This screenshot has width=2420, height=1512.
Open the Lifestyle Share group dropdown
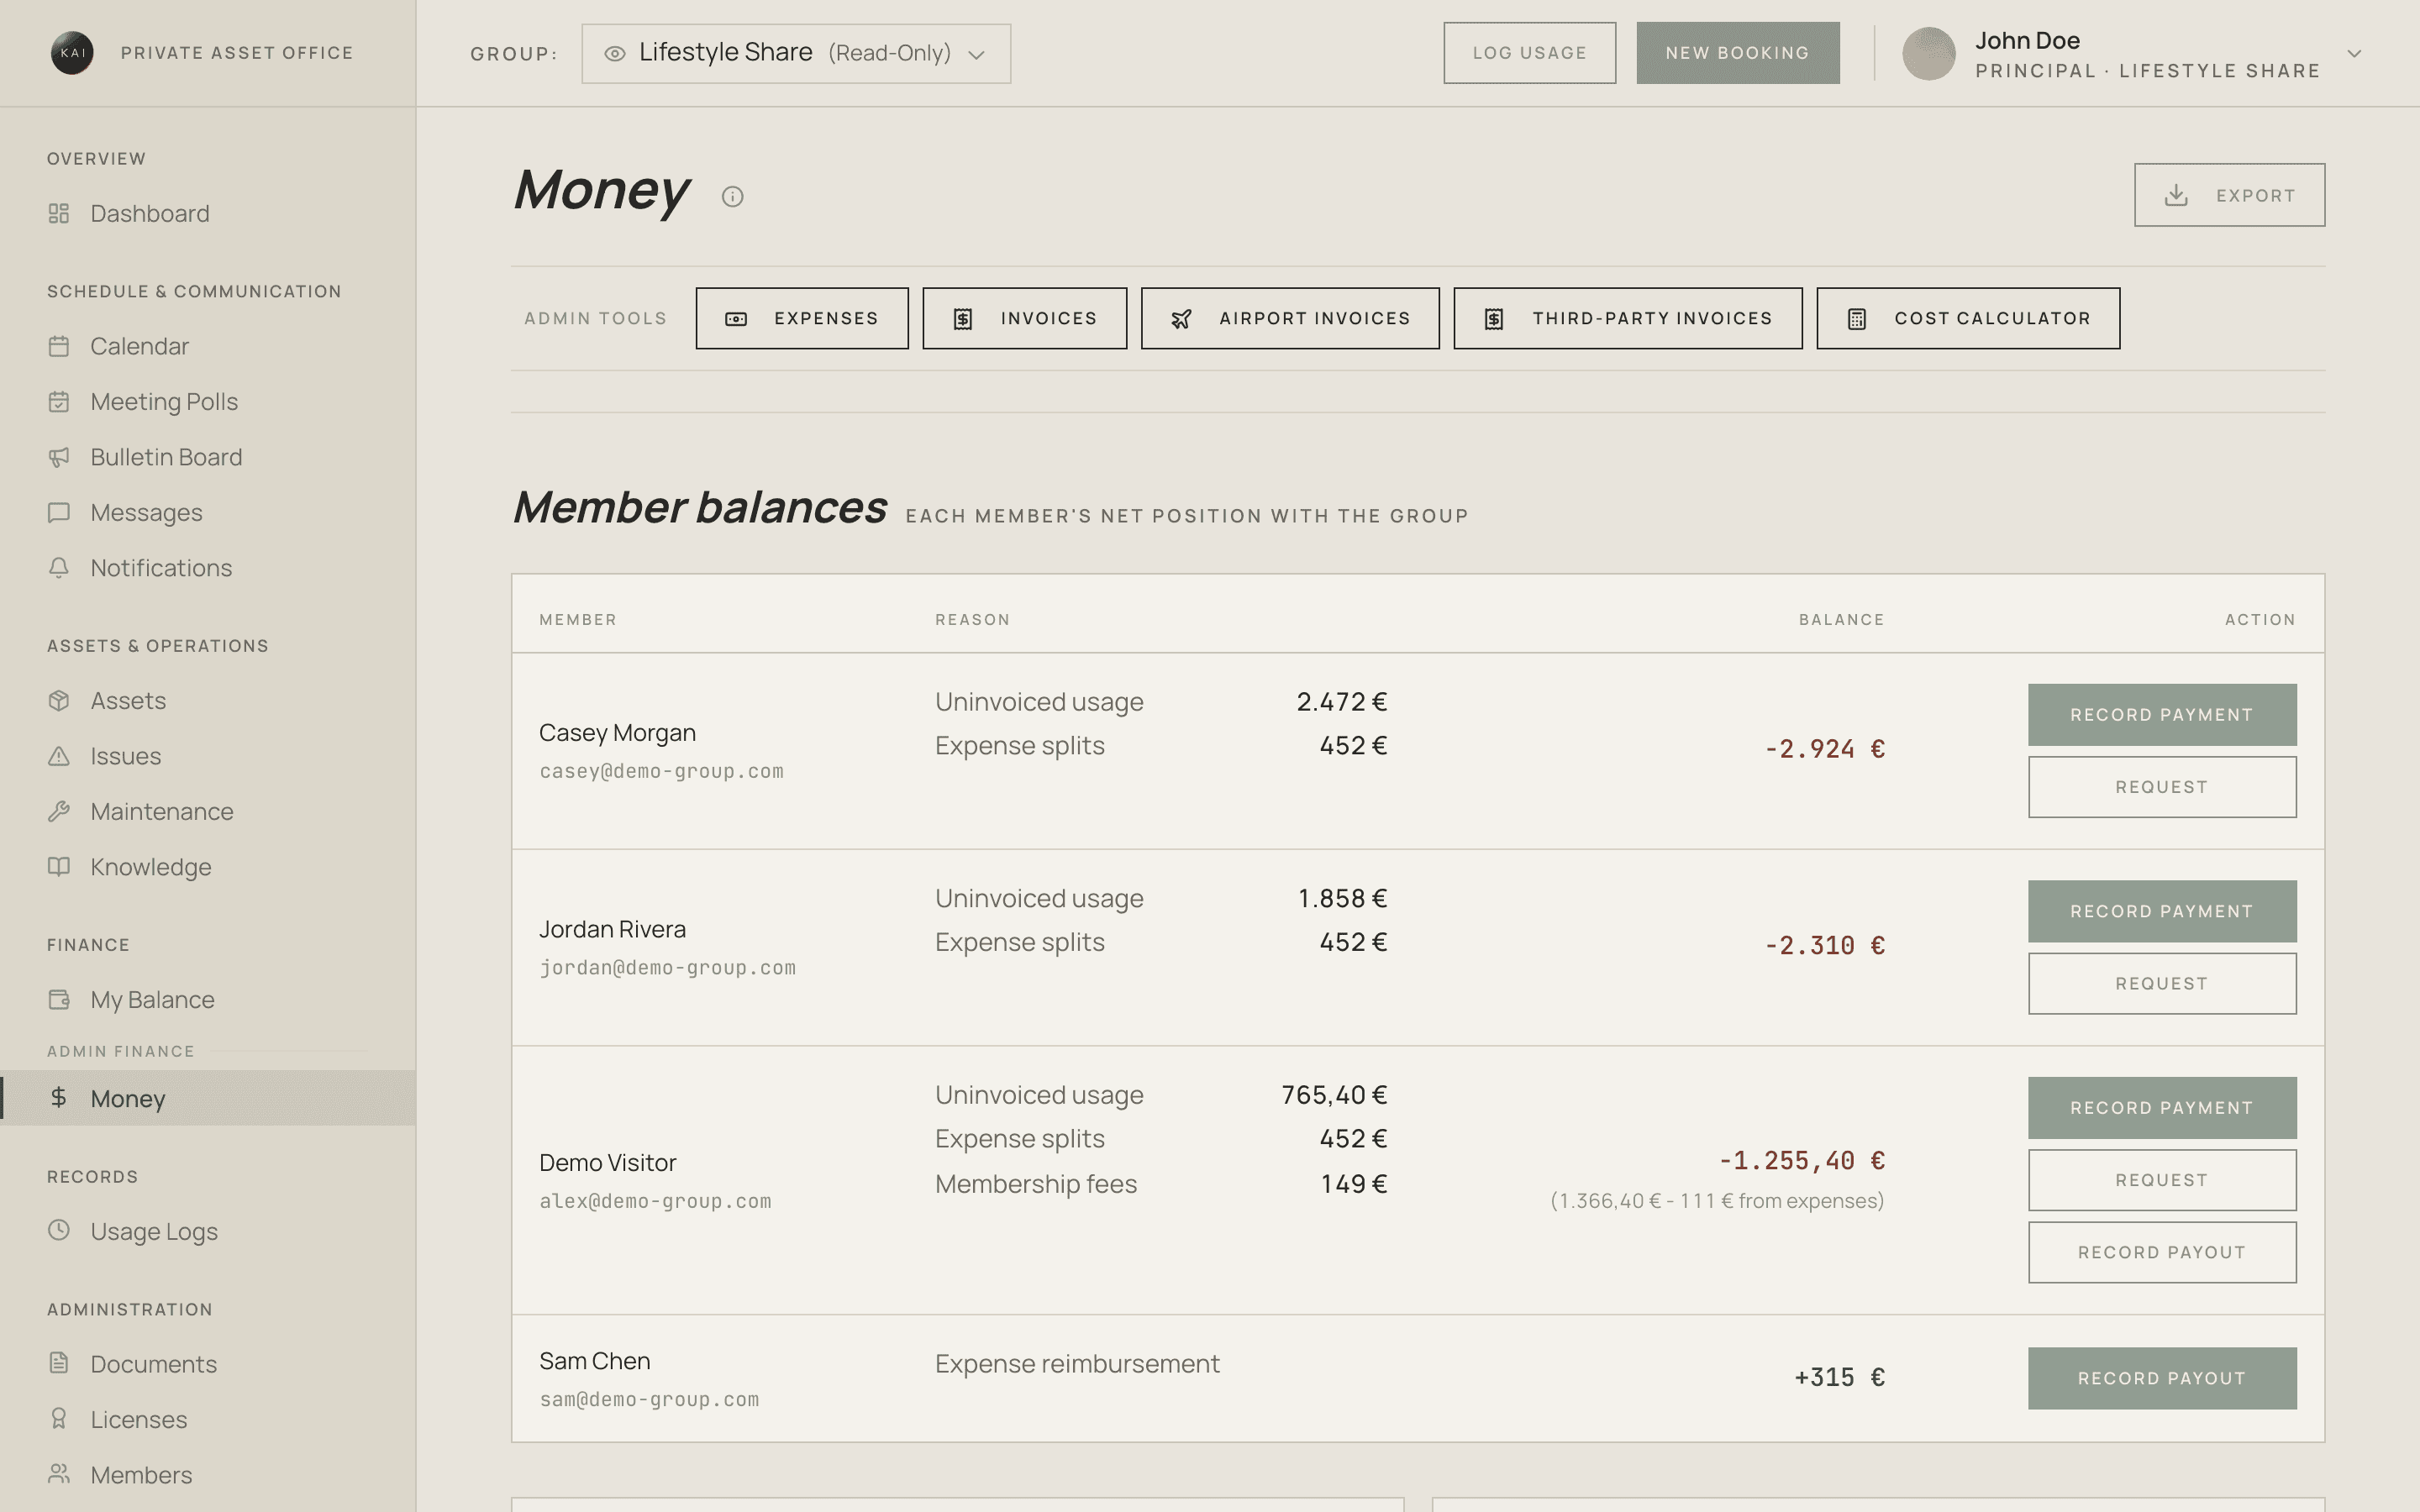(x=796, y=54)
